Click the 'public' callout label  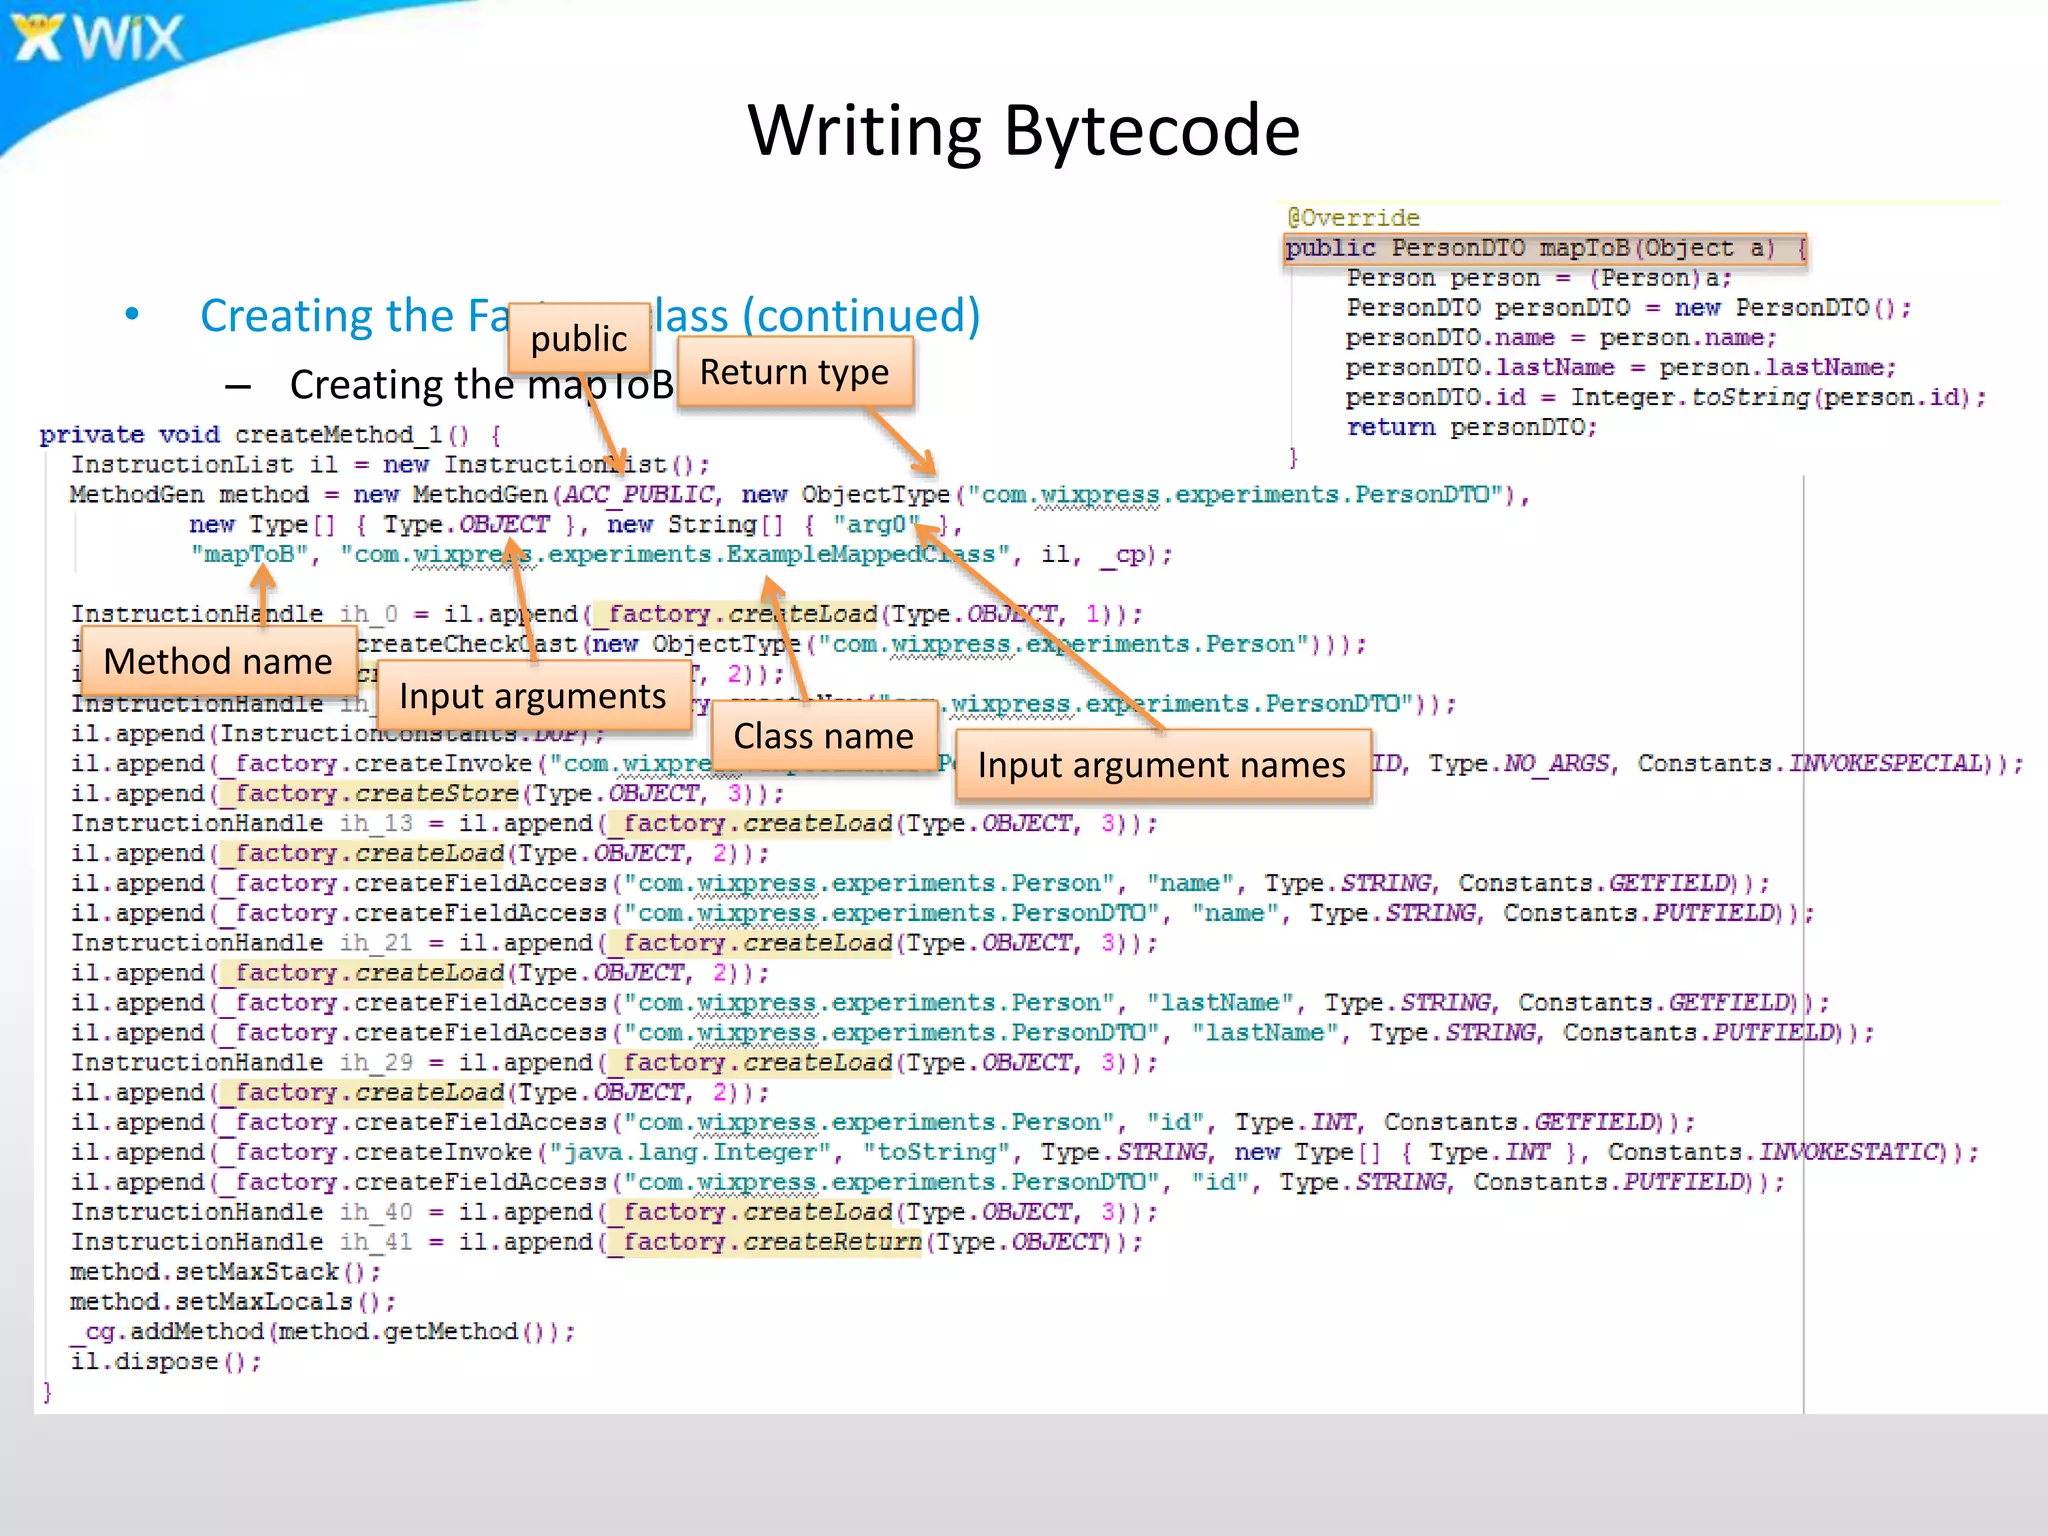click(x=579, y=338)
